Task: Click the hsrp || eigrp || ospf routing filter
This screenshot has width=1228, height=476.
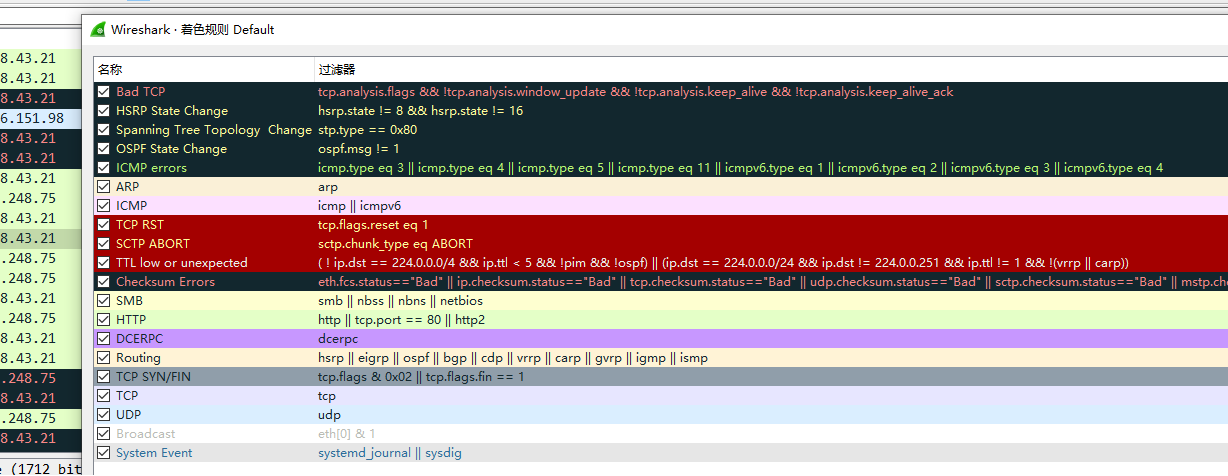Action: pos(514,358)
